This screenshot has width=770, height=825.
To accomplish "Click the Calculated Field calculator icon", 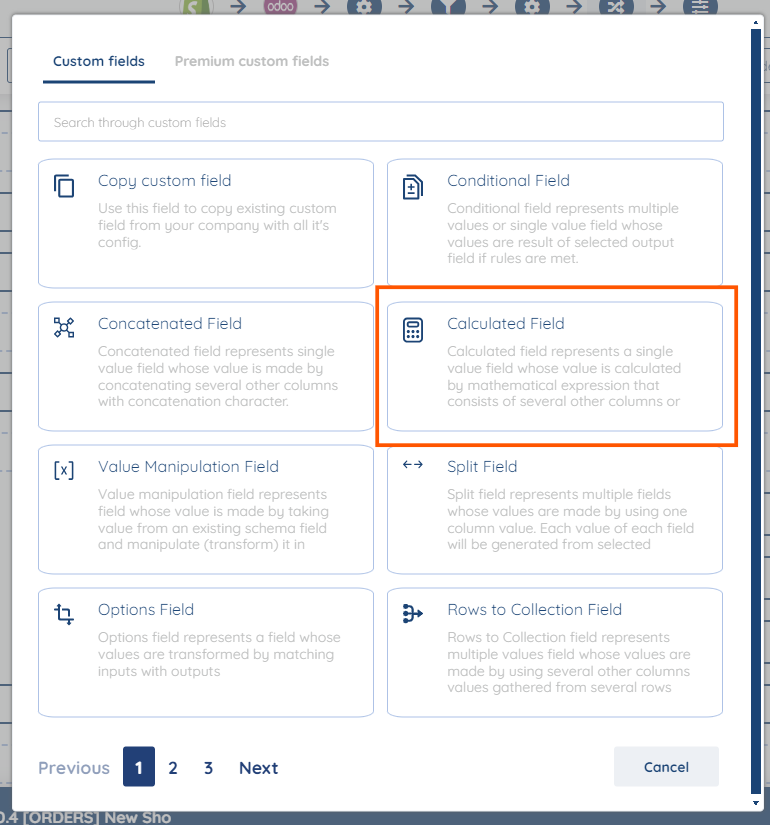I will [413, 330].
